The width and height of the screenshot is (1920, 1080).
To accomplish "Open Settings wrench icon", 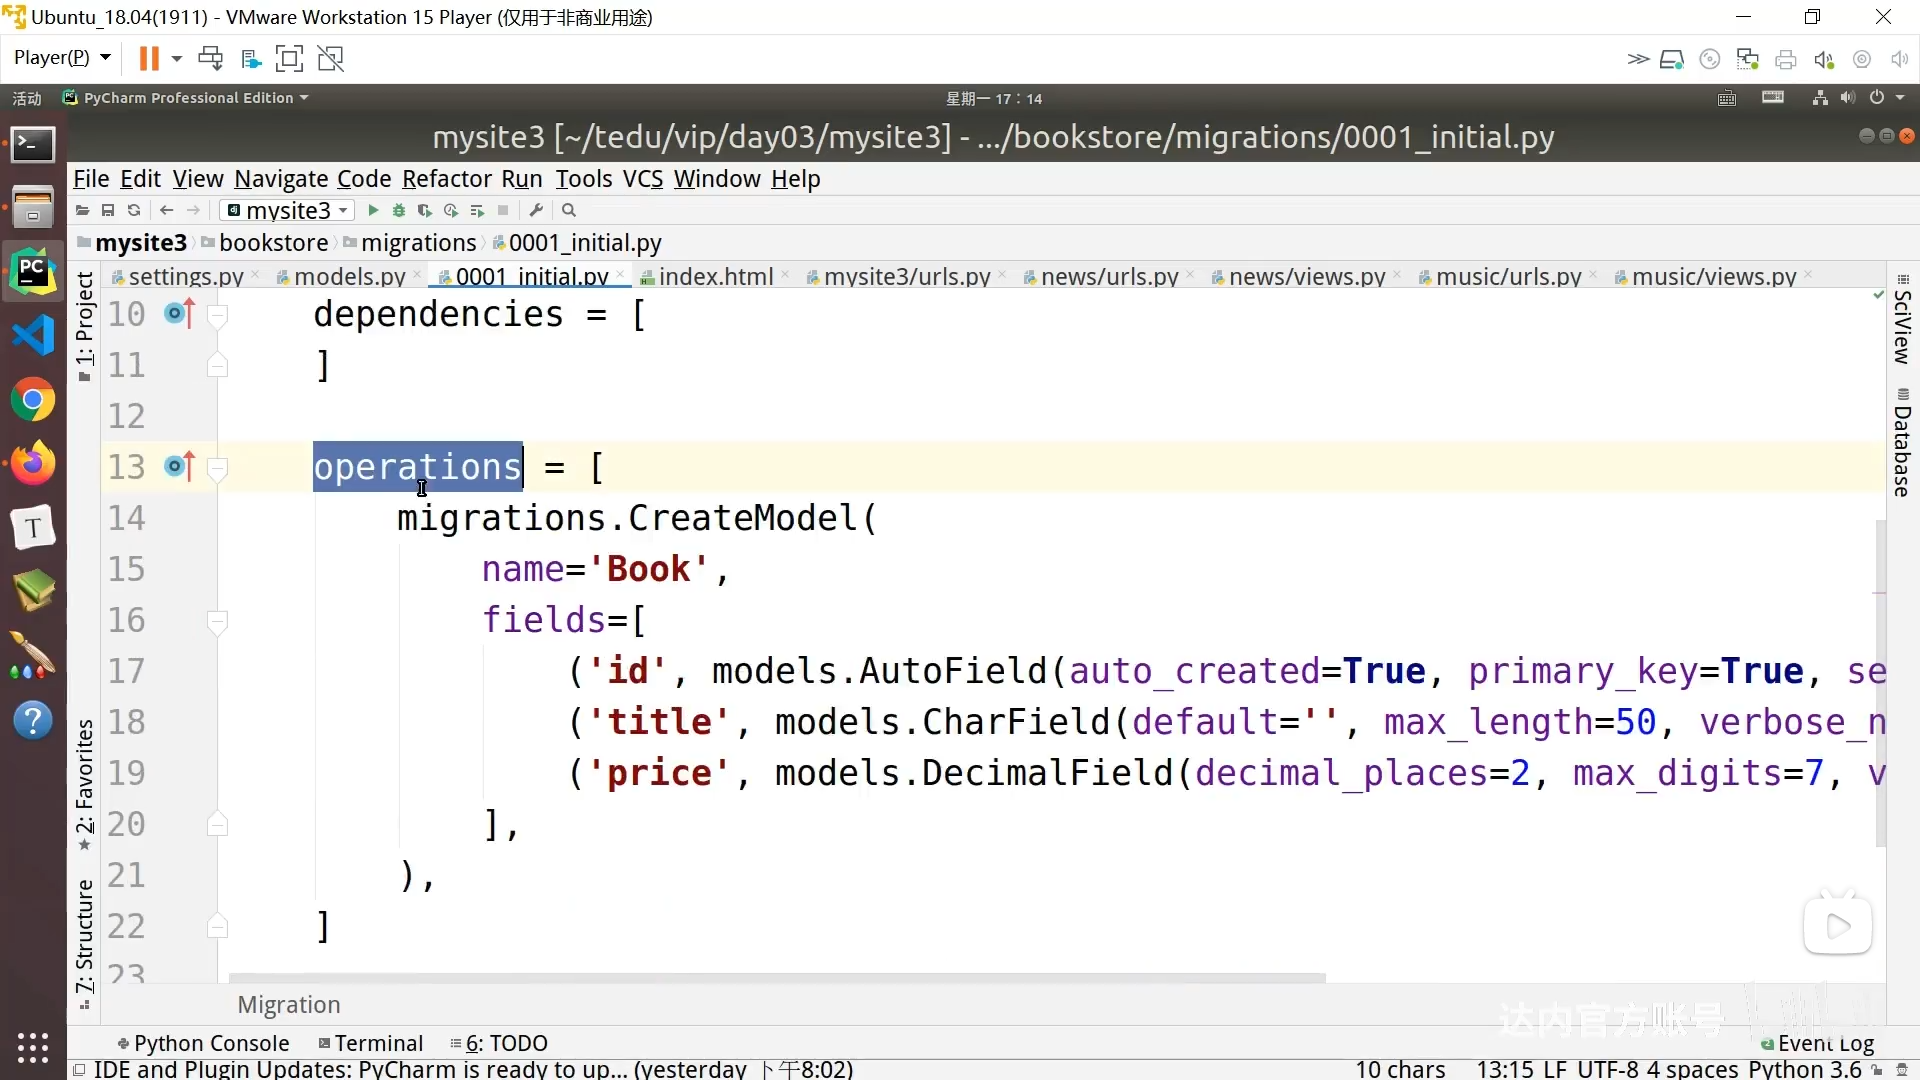I will (537, 210).
